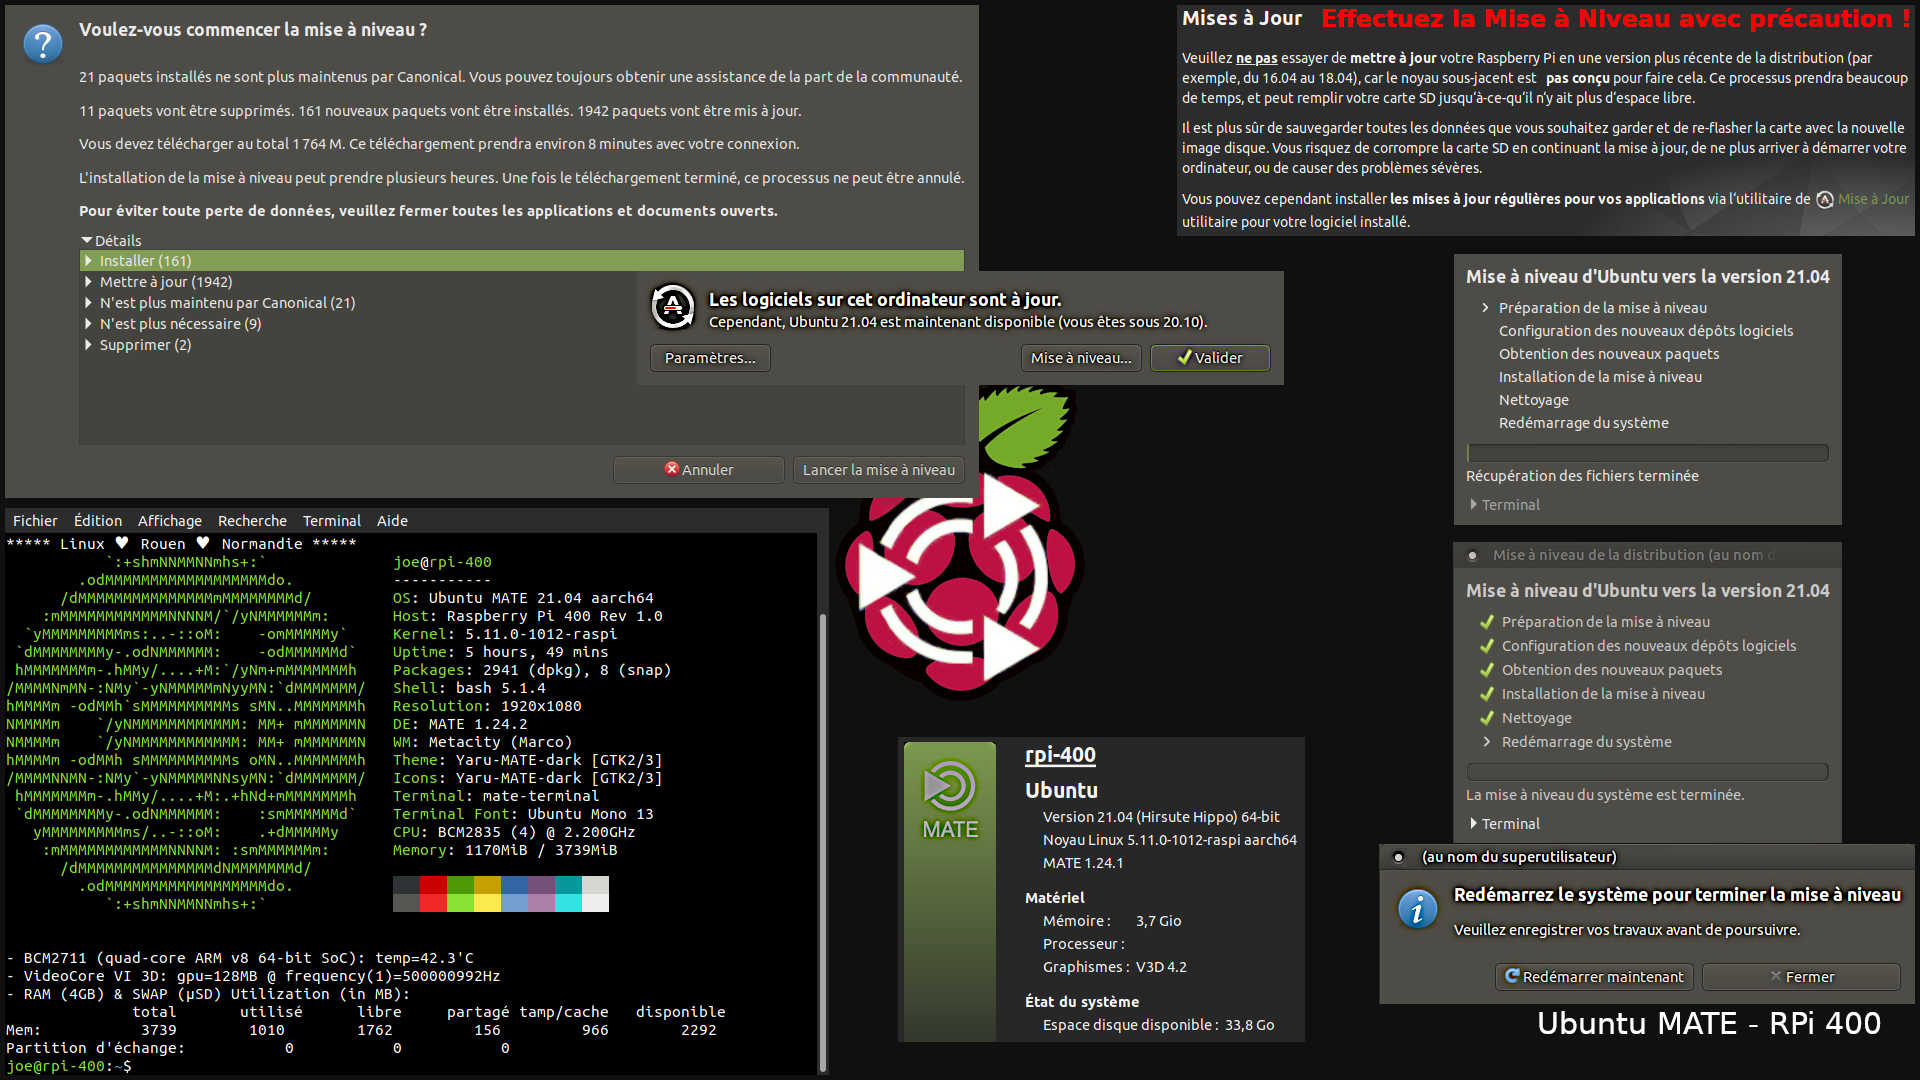
Task: Open the Aide menu in terminal
Action: point(392,521)
